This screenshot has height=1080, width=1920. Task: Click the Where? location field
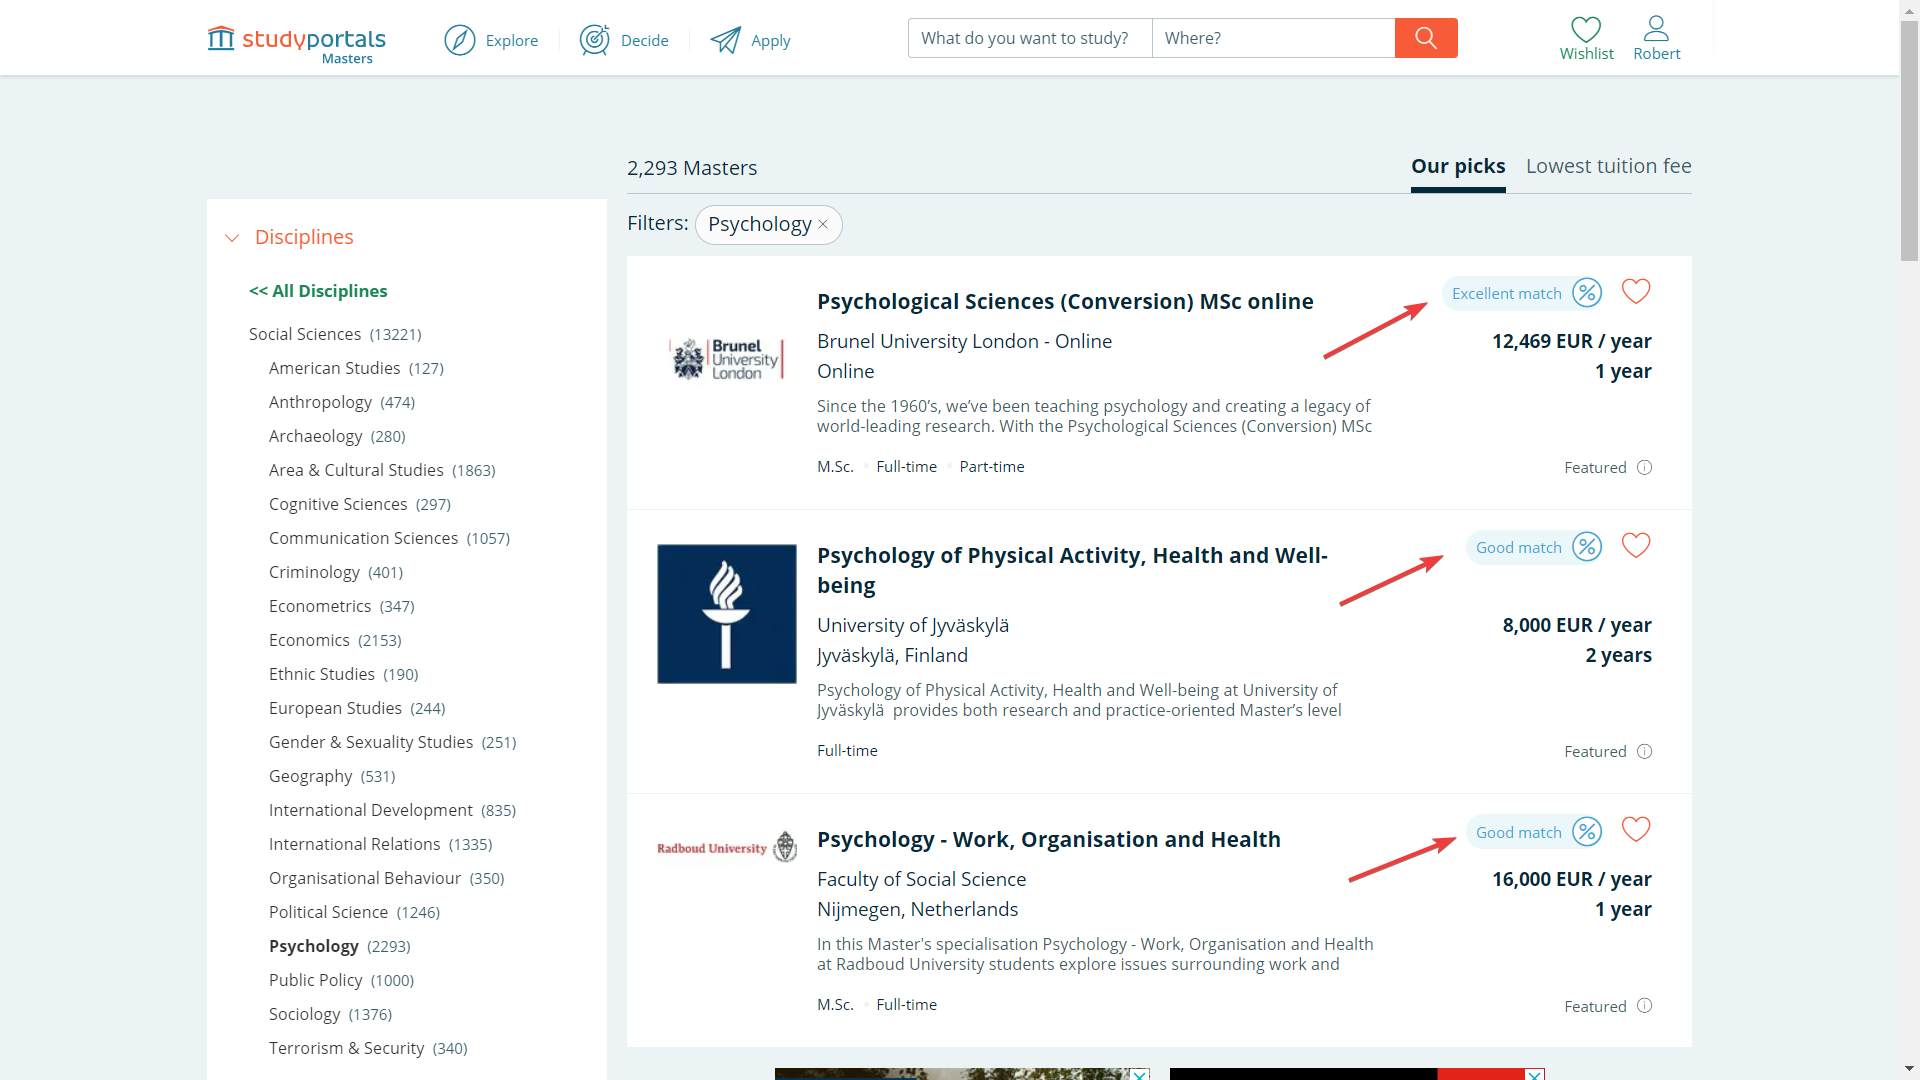pos(1273,38)
